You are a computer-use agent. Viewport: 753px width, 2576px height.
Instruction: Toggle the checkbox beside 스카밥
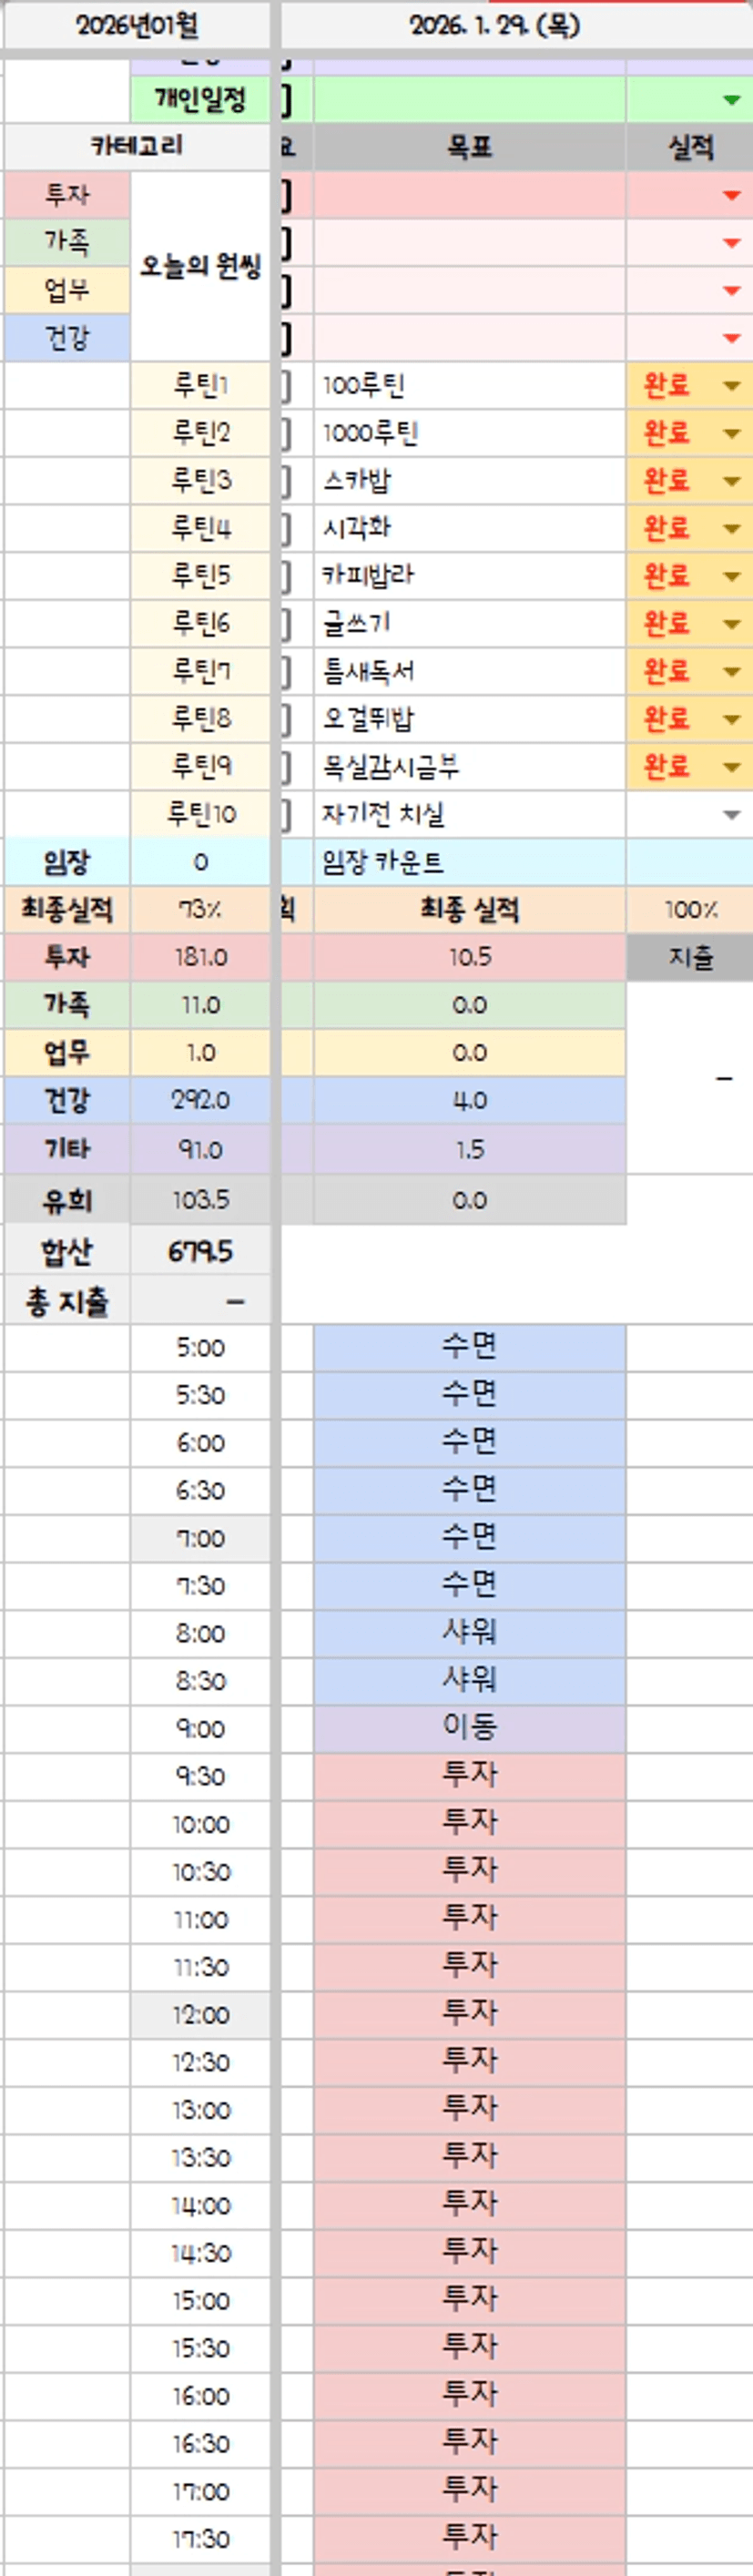click(285, 481)
